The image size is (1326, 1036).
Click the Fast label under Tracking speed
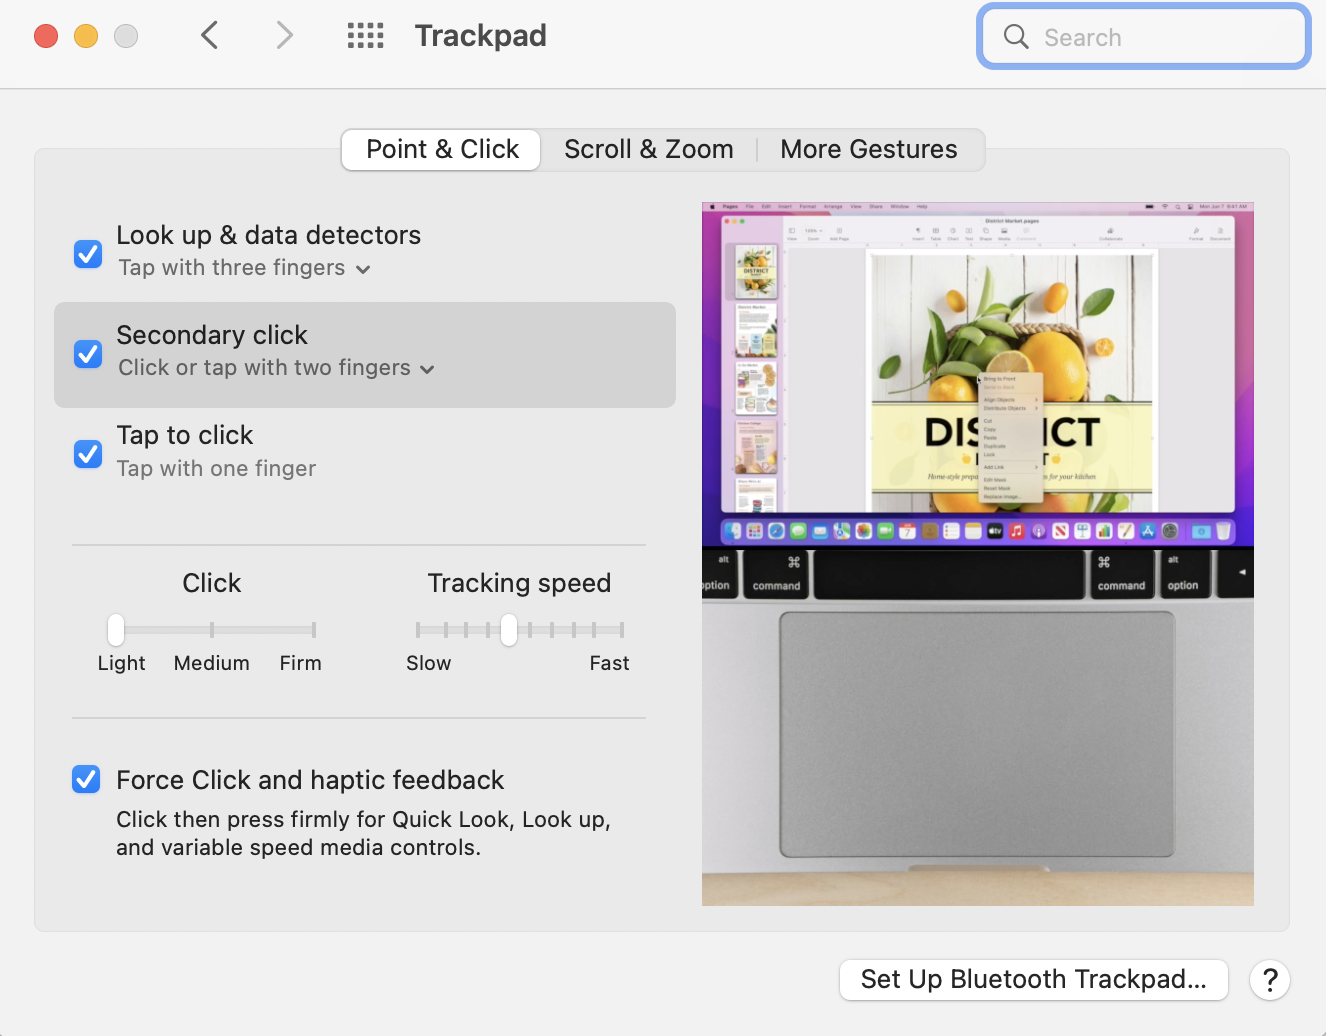pyautogui.click(x=609, y=663)
